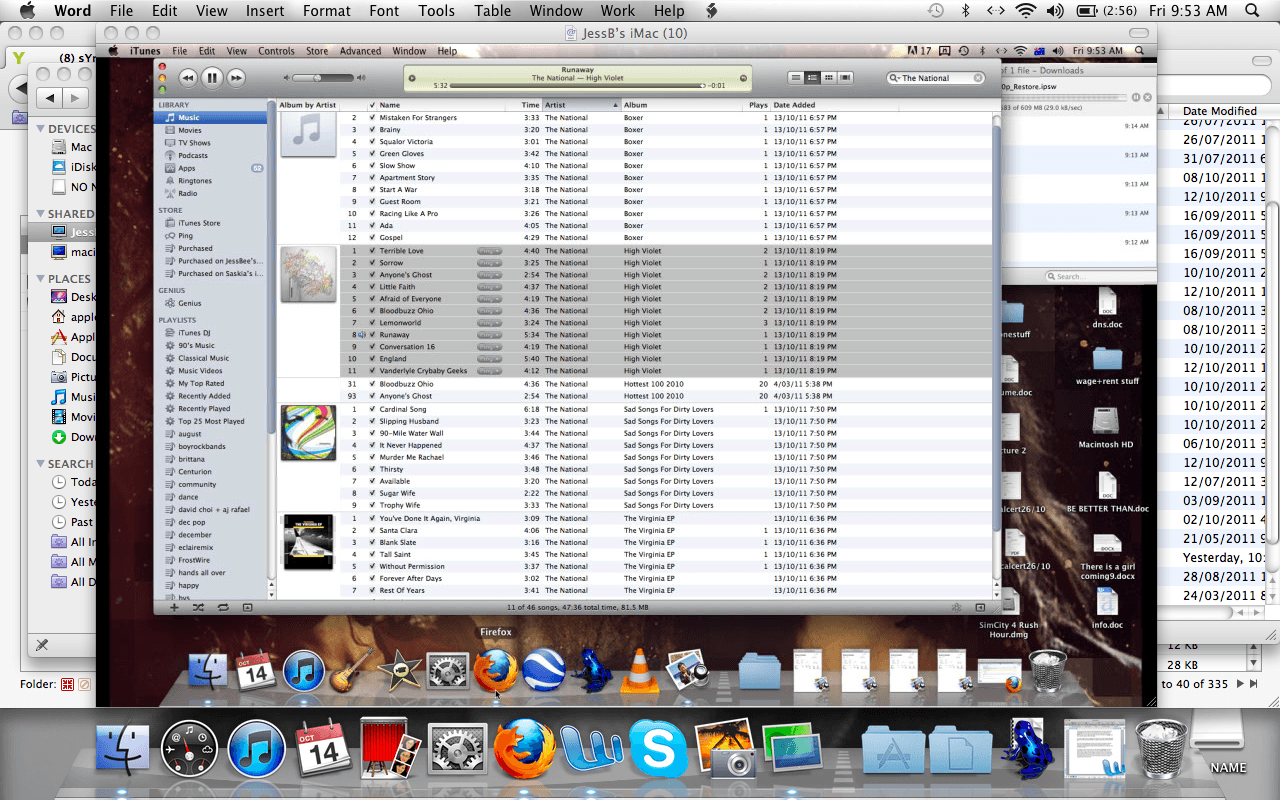Uncheck the Rest Of Years song checkbox

(x=372, y=591)
